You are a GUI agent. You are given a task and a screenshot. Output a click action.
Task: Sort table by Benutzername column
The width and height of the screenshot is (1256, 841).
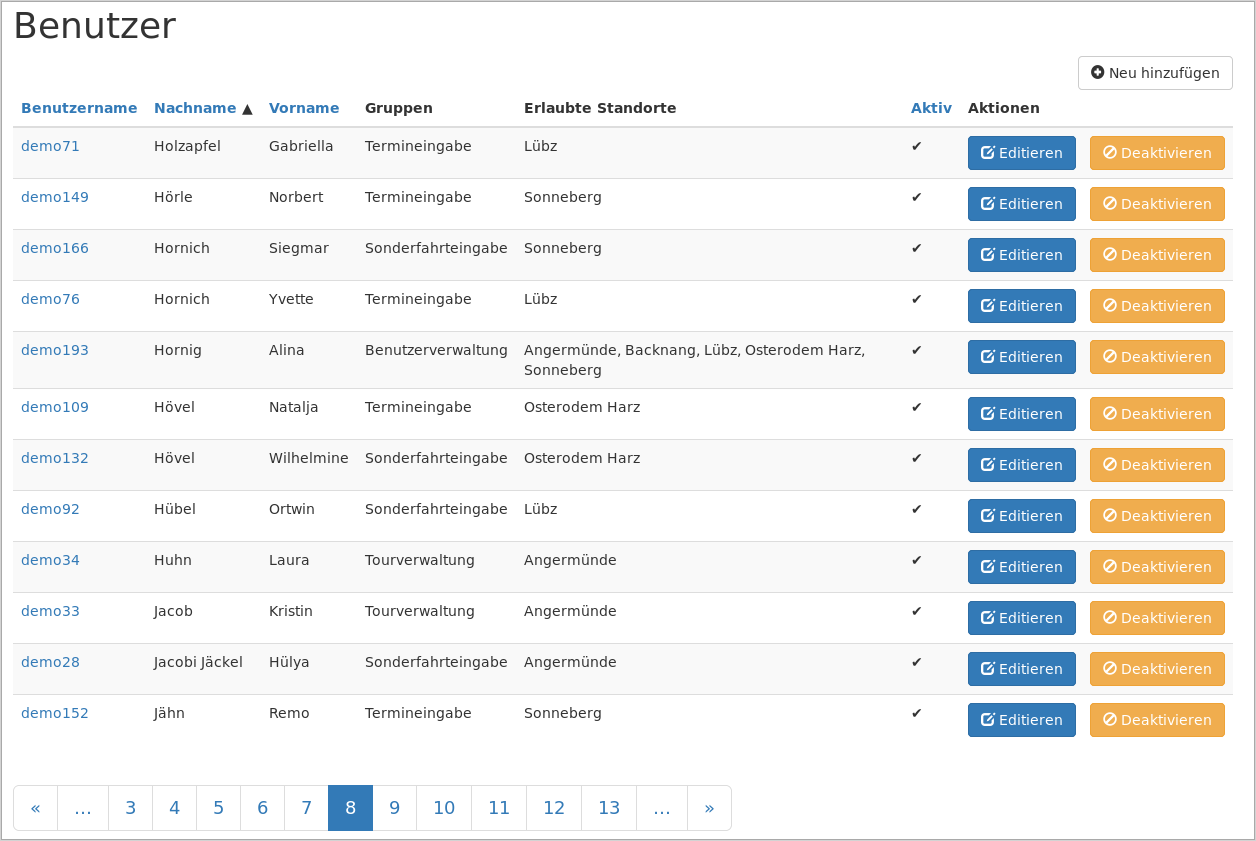click(79, 108)
